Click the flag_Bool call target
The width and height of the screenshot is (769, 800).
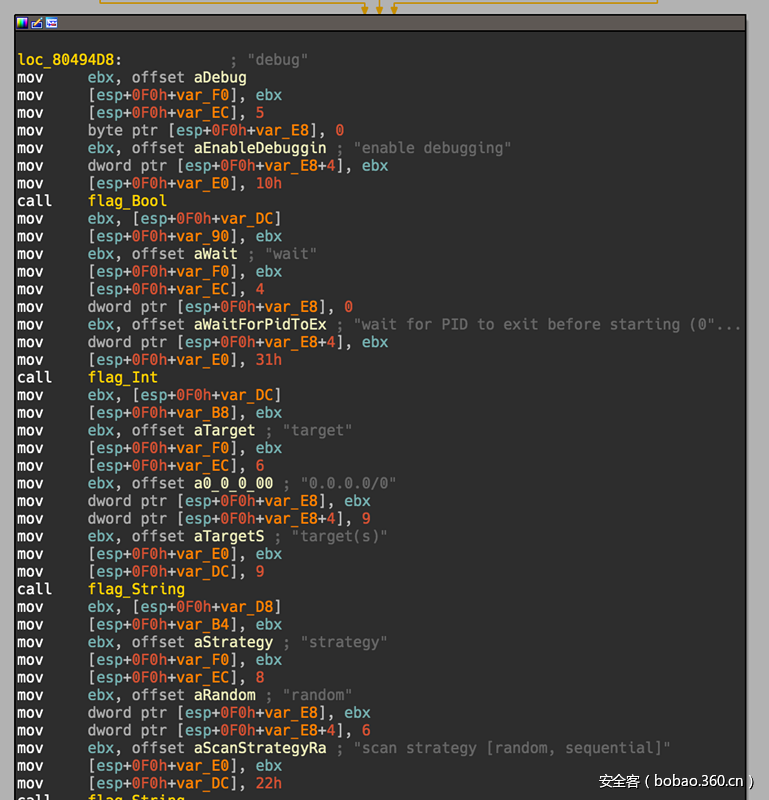127,201
